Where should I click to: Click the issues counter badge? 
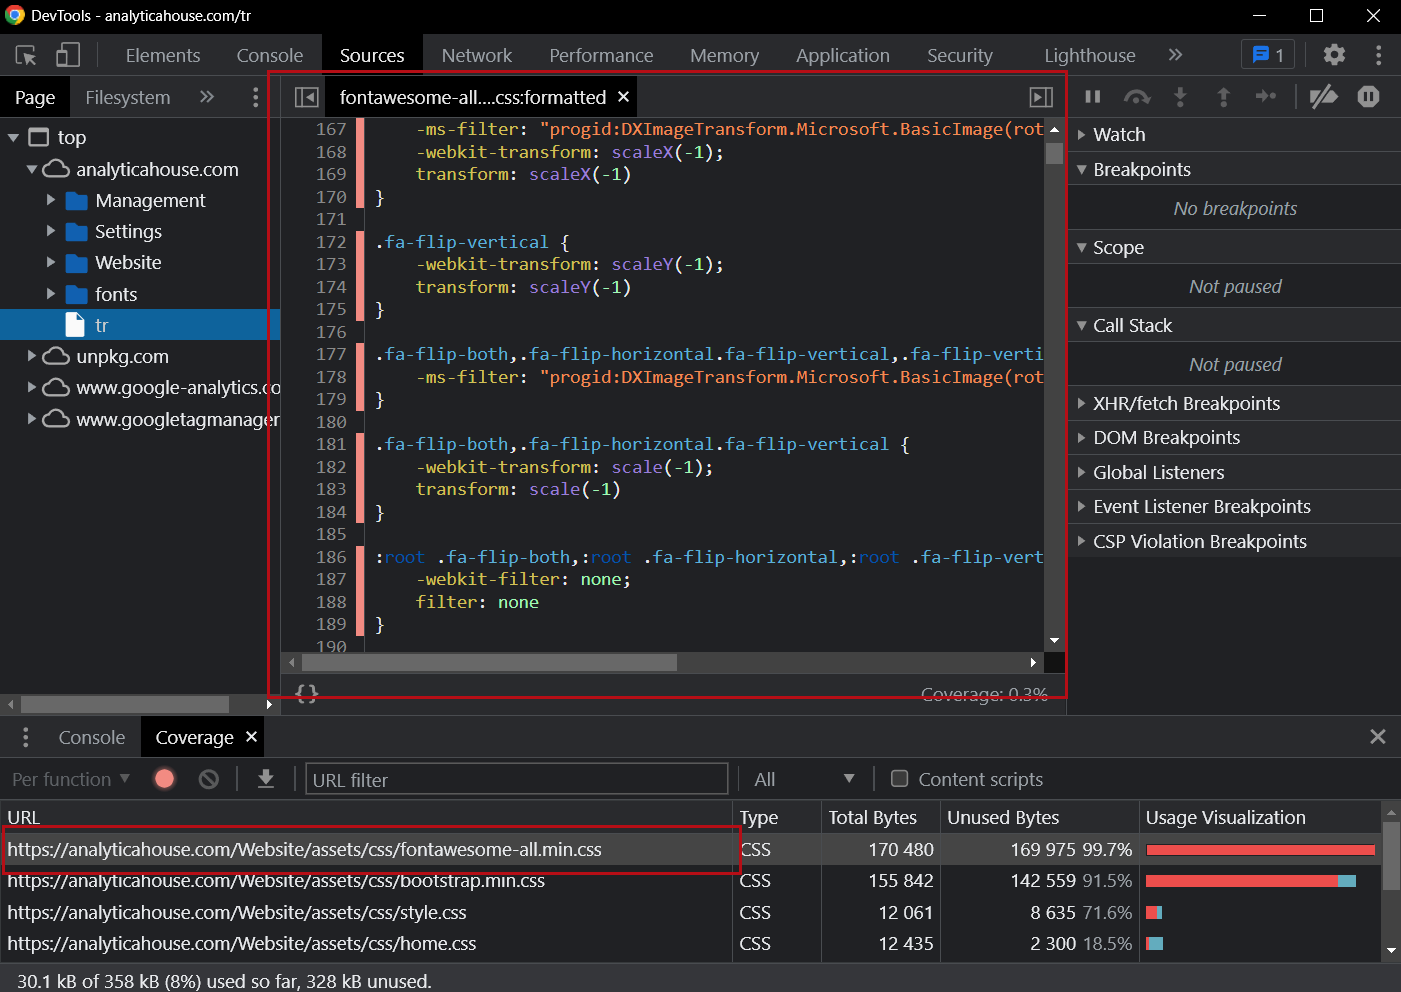tap(1268, 55)
